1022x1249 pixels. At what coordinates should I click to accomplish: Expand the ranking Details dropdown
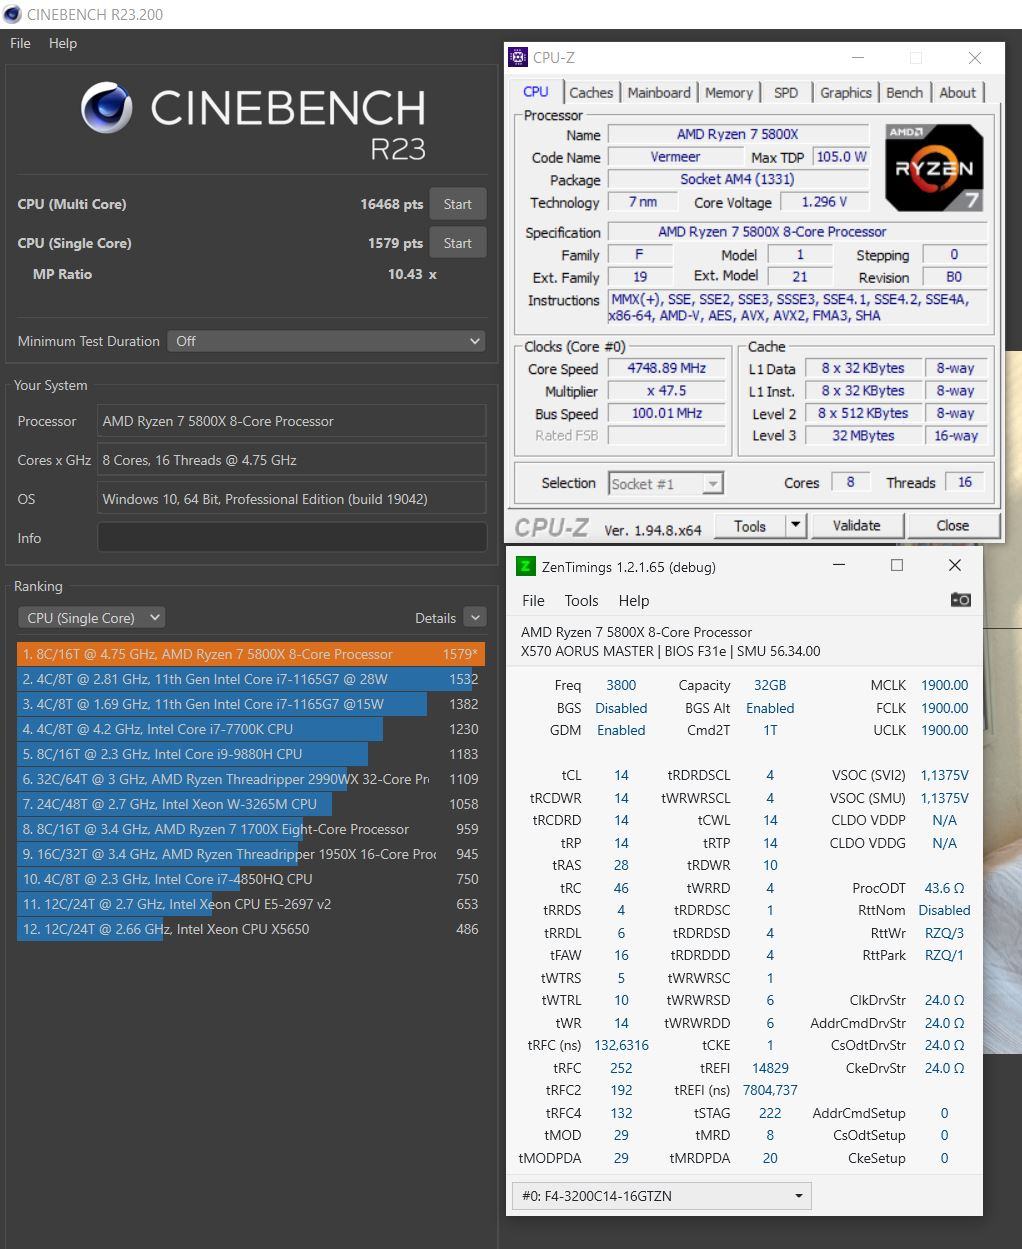coord(475,618)
